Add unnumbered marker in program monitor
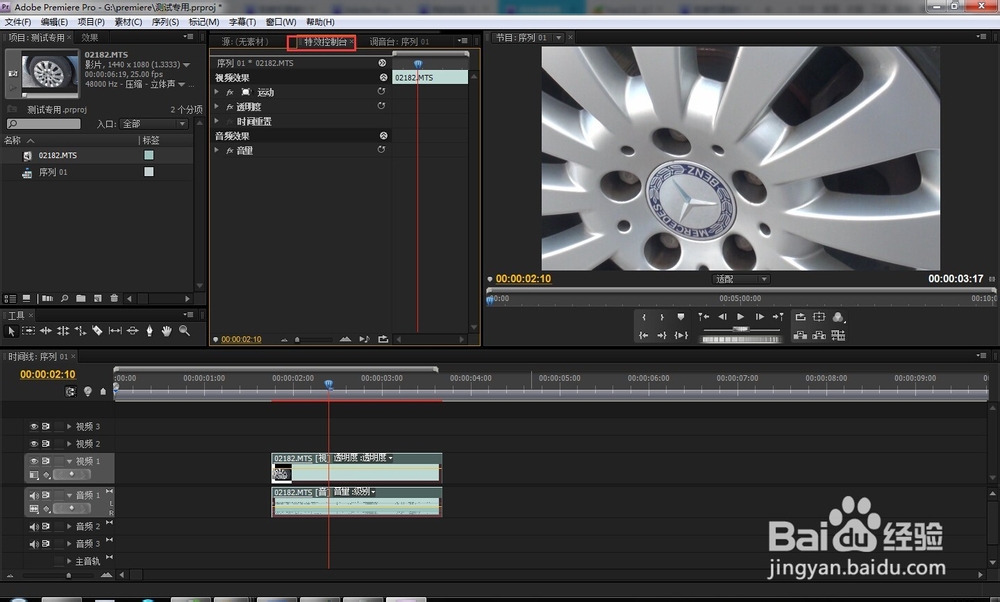 tap(680, 317)
